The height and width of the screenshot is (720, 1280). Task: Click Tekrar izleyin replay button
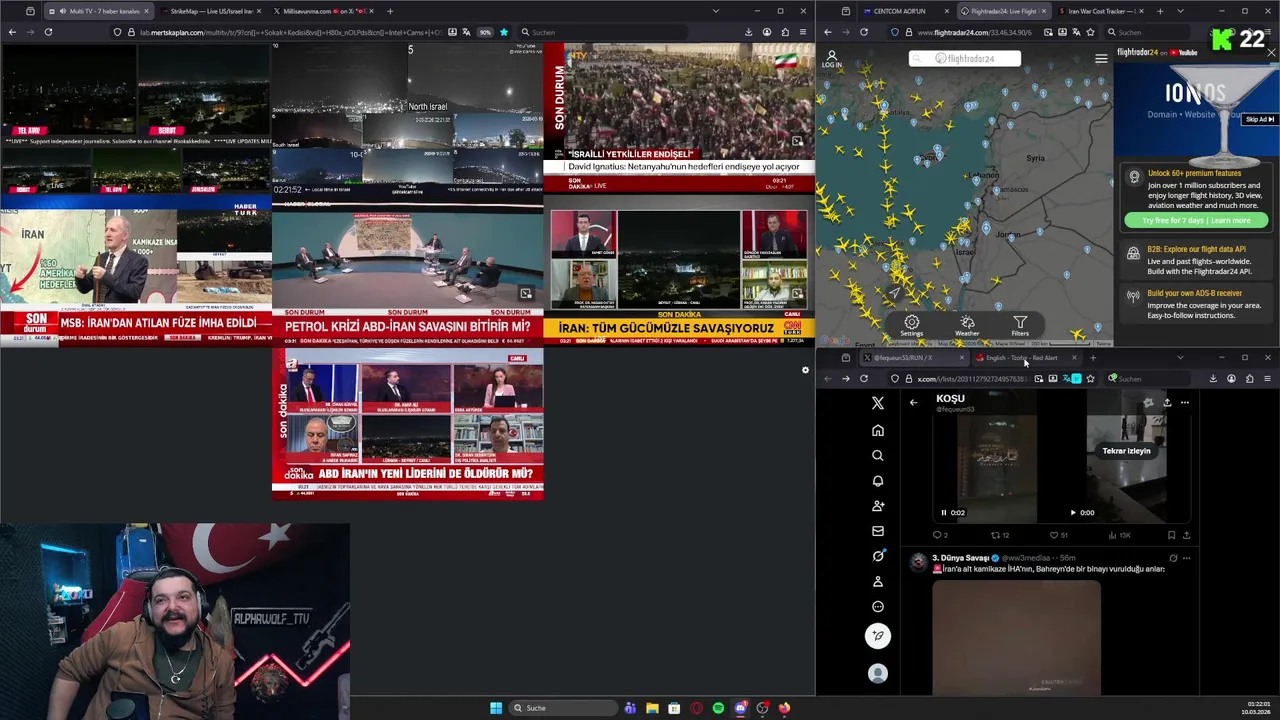(1126, 451)
